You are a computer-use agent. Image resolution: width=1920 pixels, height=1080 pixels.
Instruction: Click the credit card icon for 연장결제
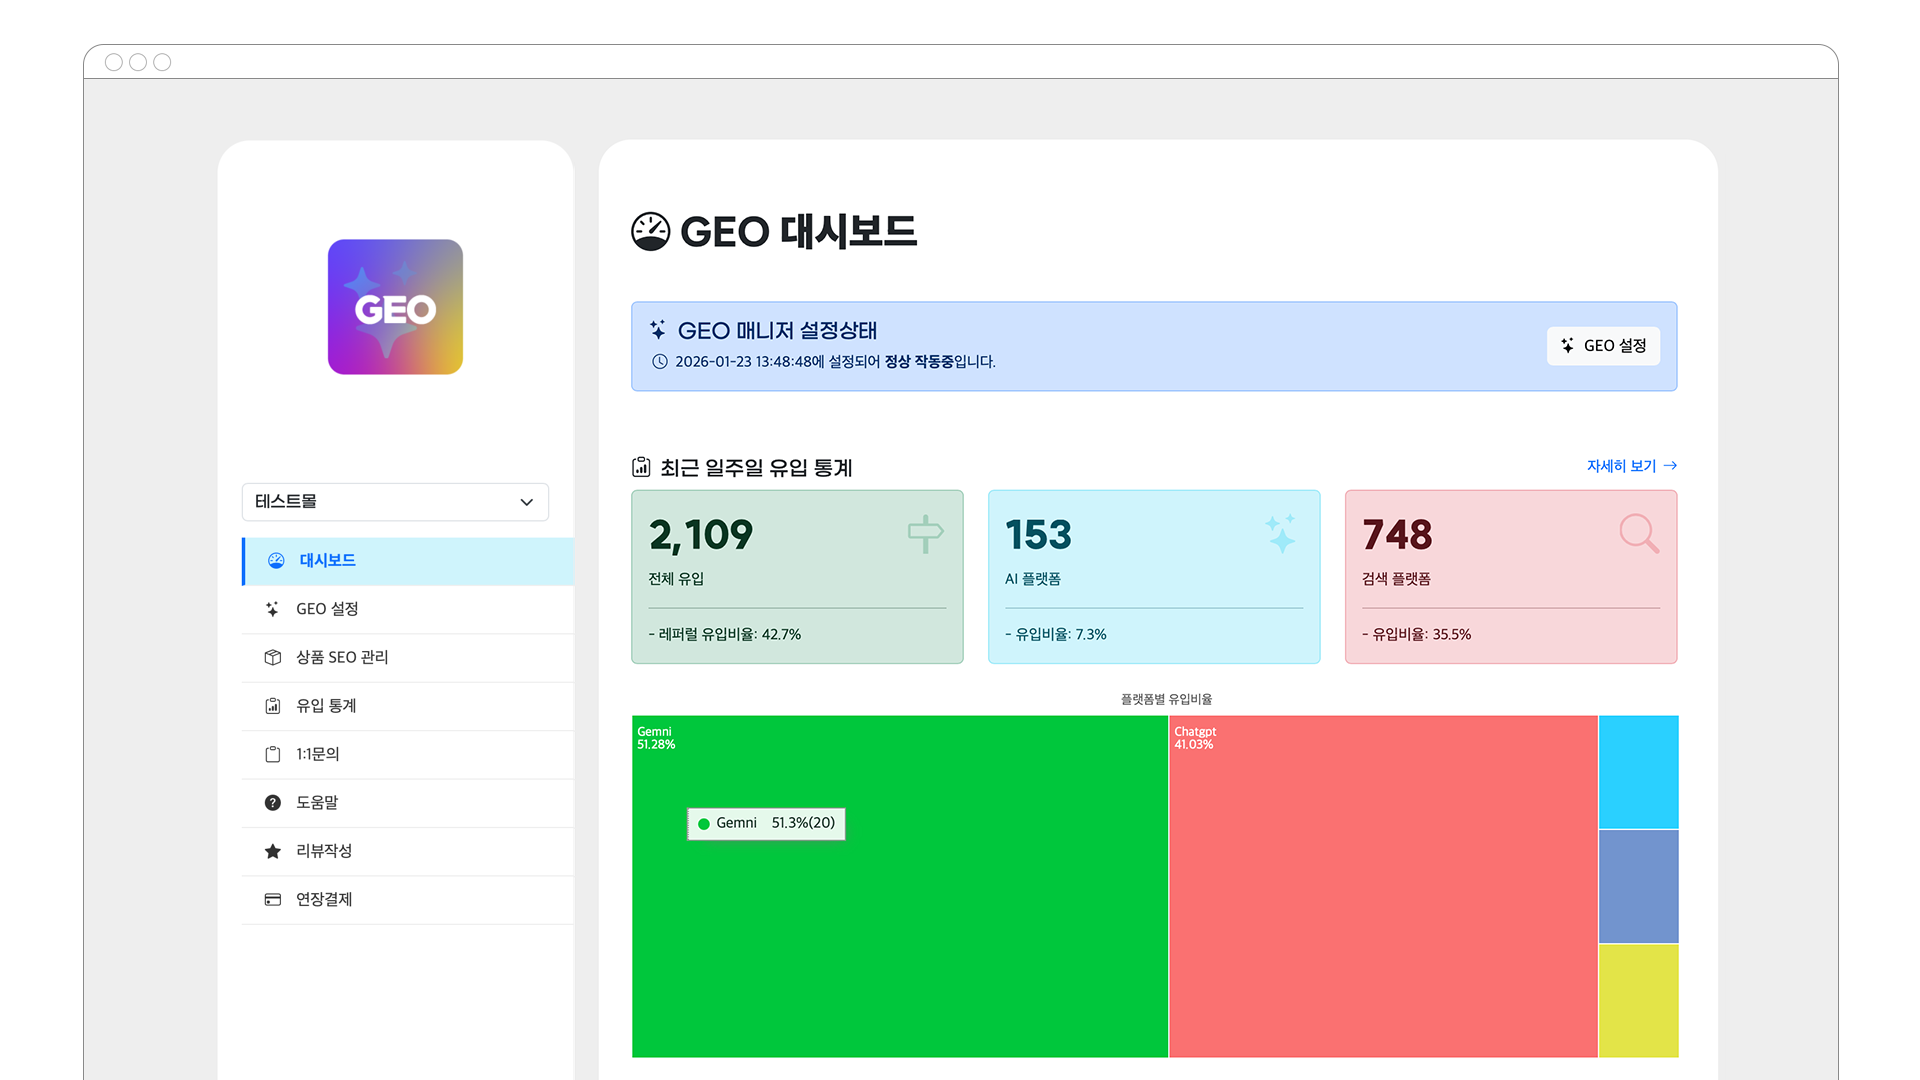[x=272, y=899]
